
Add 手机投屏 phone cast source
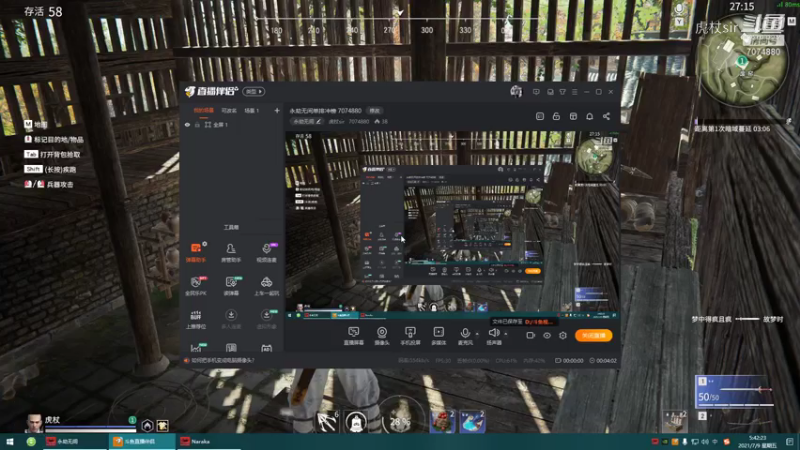coord(410,336)
